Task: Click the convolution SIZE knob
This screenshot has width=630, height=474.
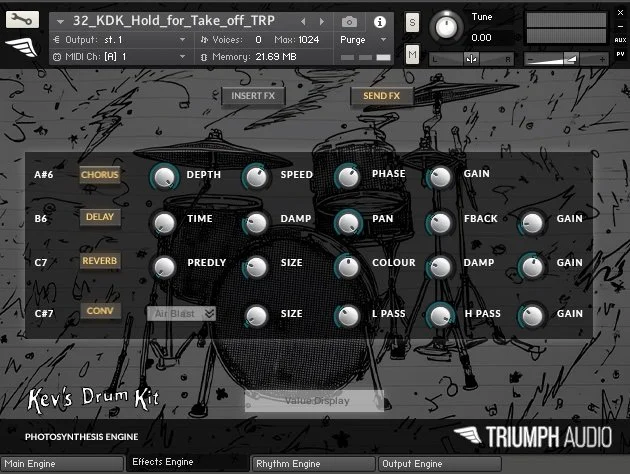Action: (256, 316)
